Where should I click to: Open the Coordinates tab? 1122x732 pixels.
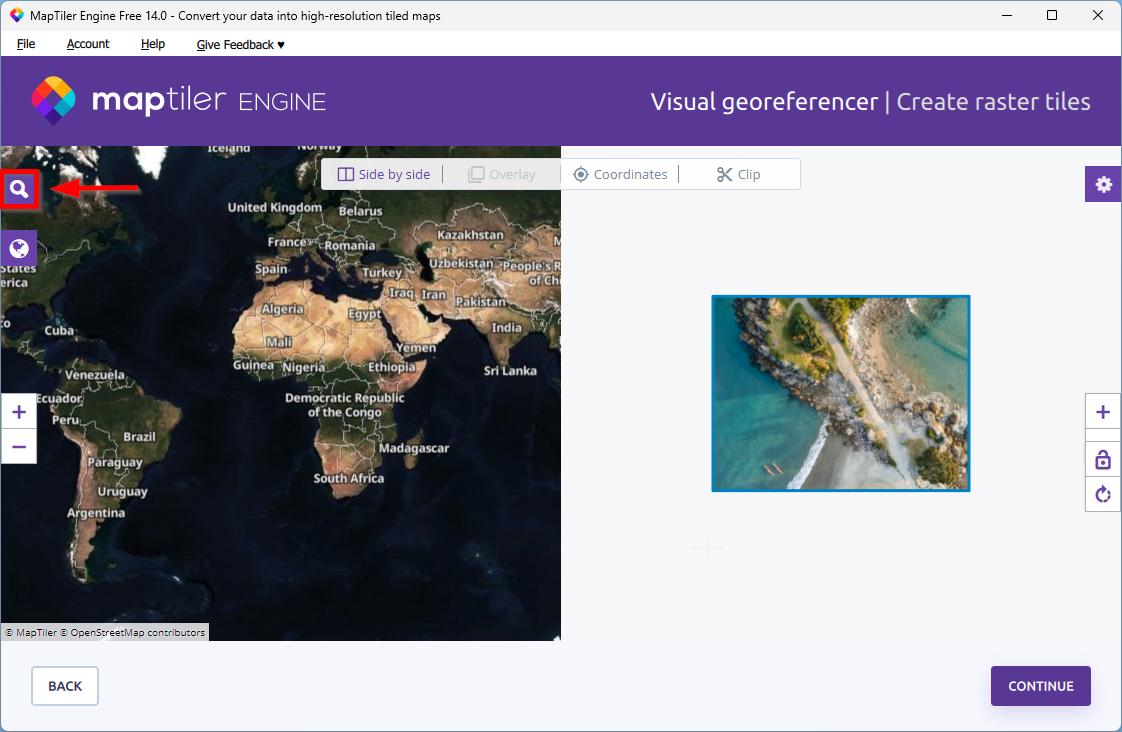(x=620, y=175)
